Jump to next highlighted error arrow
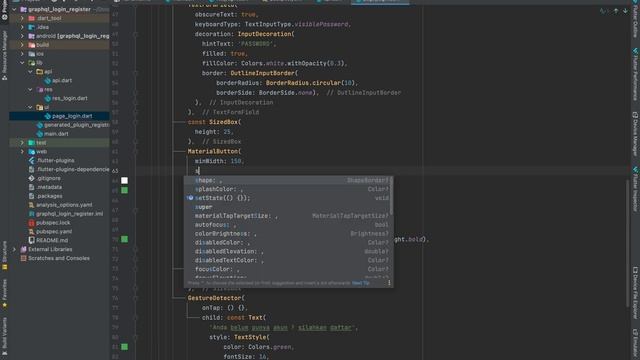640x360 pixels. coord(625,11)
